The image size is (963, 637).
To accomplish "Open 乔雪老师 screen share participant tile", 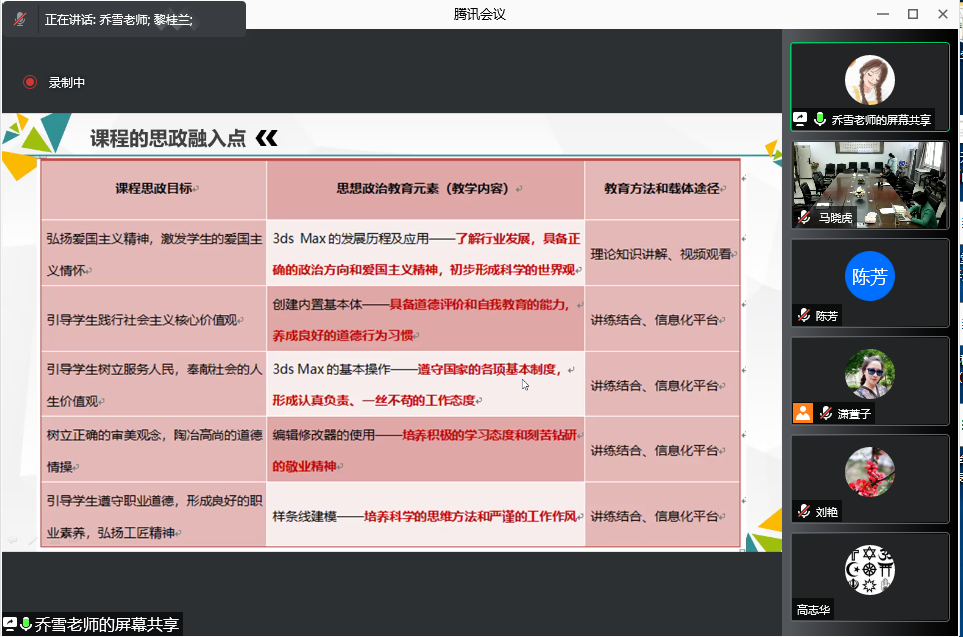I will pyautogui.click(x=870, y=87).
